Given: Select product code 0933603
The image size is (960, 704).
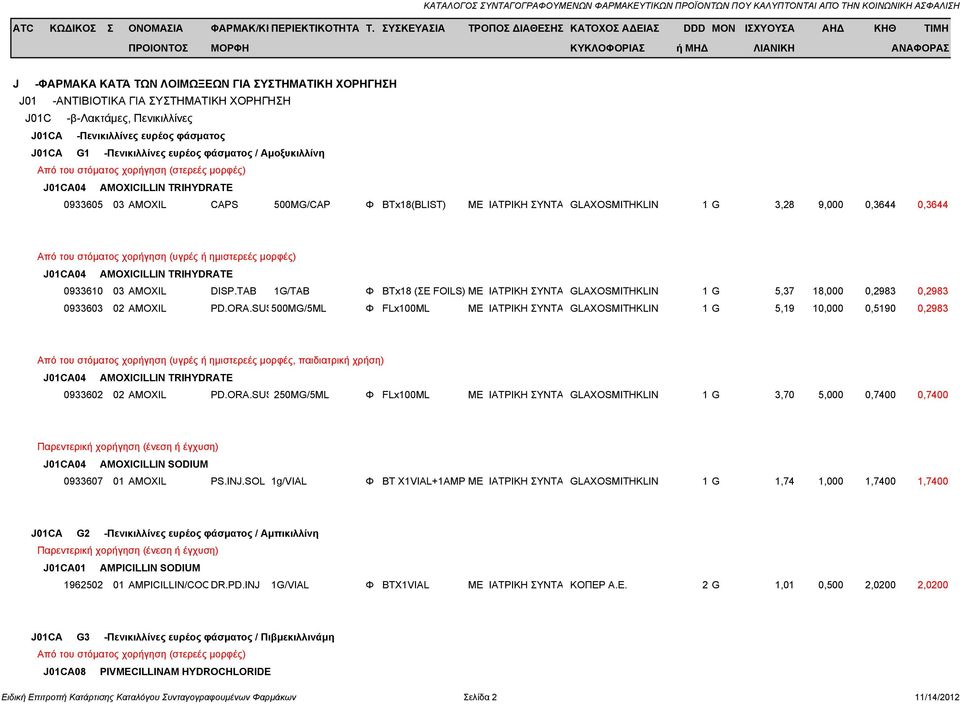Looking at the screenshot, I should (x=83, y=309).
